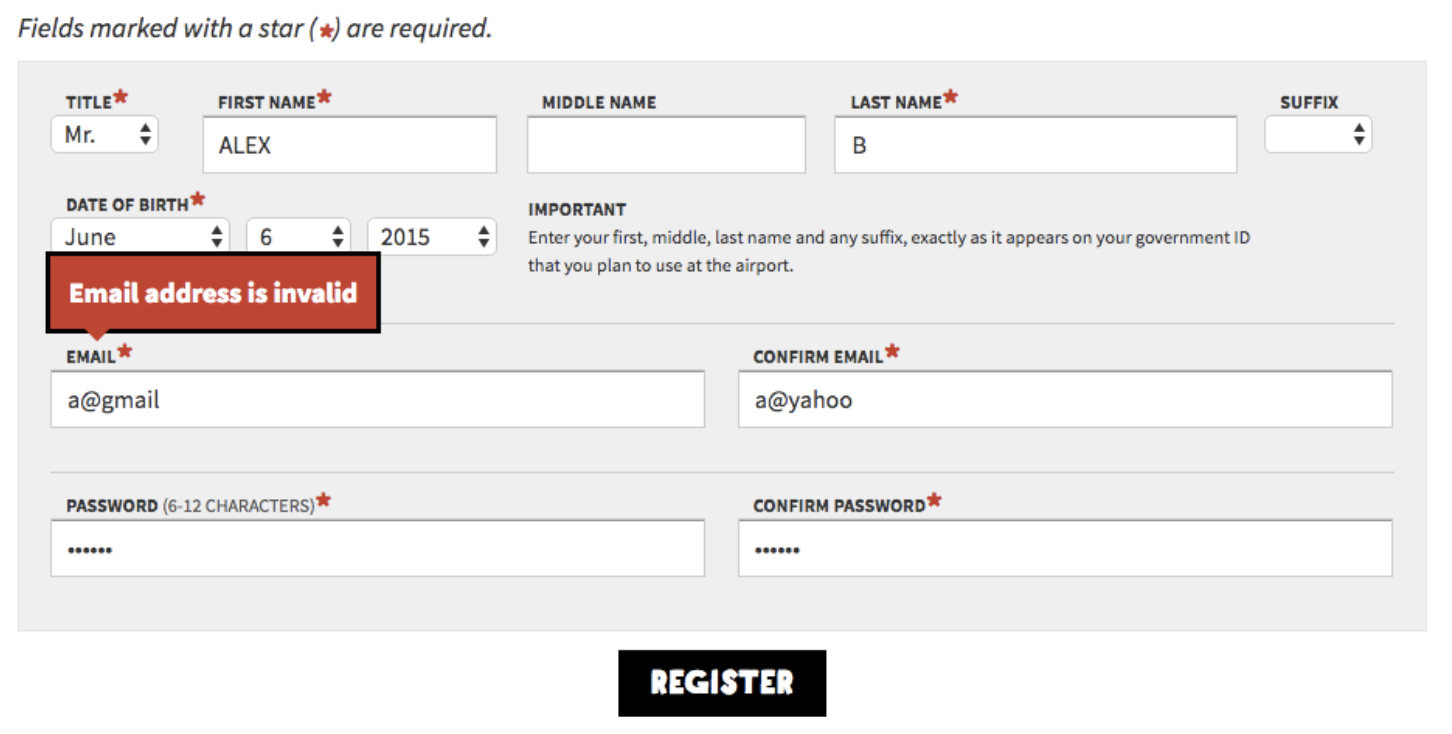Click the Confirm Password input field
This screenshot has width=1452, height=734.
1065,548
